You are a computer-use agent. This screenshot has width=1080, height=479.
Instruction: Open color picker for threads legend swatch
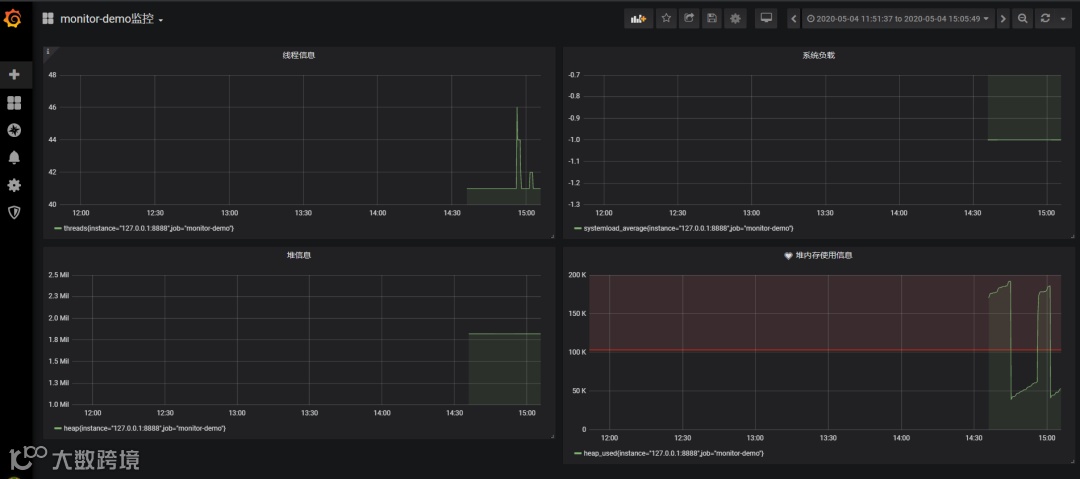(57, 228)
